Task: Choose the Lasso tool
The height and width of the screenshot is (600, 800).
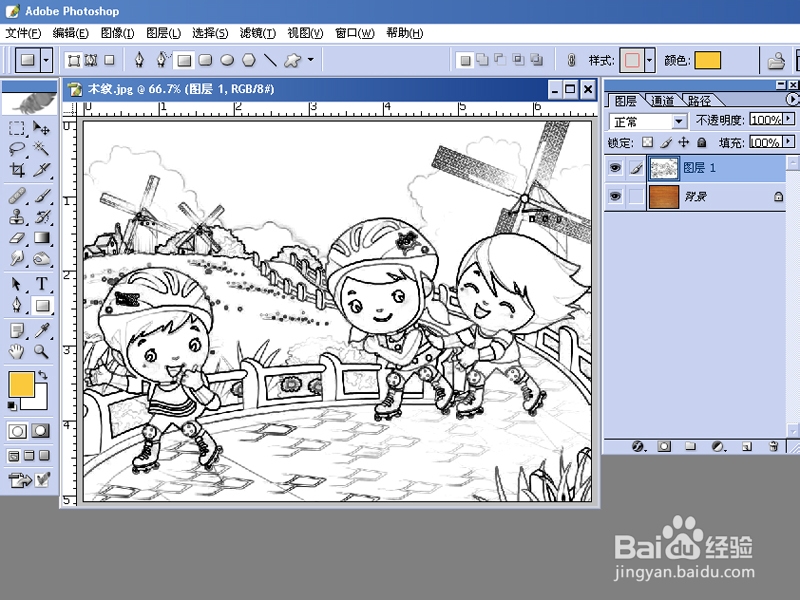Action: tap(17, 148)
